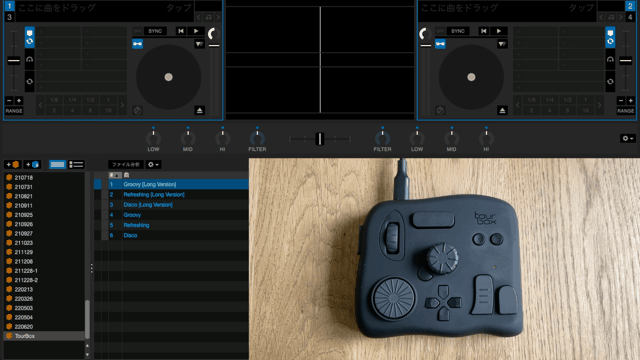Click the deck 2 eject button
The height and width of the screenshot is (360, 640).
coord(502,110)
